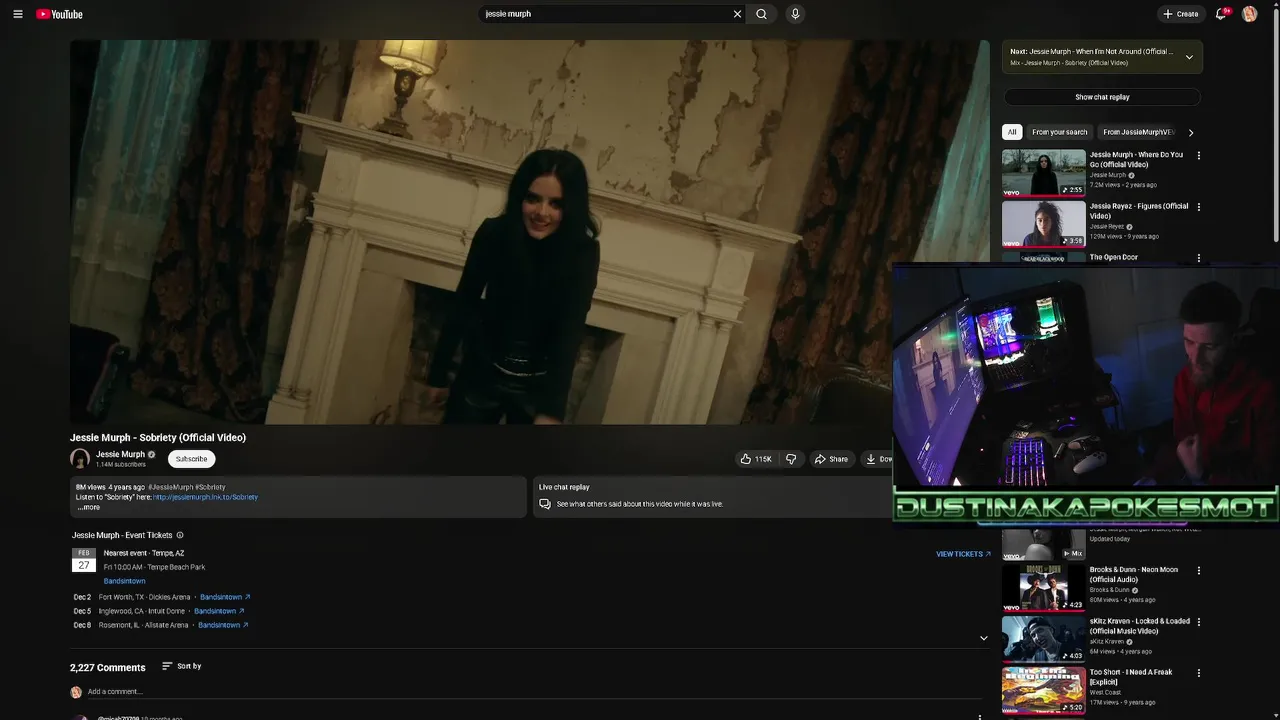Click the Sobriety video player
Image resolution: width=1280 pixels, height=720 pixels.
point(530,232)
